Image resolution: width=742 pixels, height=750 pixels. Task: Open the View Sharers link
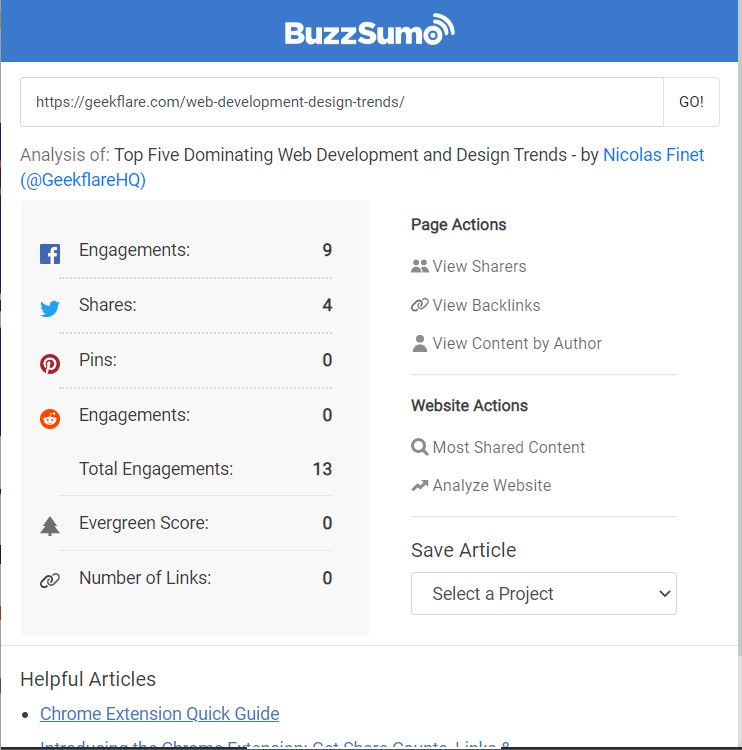[x=479, y=266]
